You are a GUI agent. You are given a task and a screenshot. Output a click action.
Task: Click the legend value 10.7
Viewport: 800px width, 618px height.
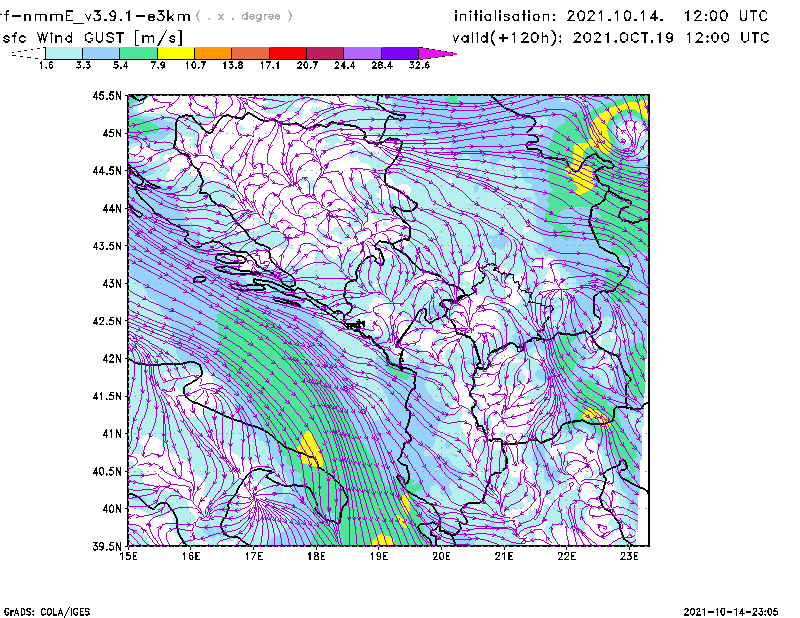click(195, 65)
